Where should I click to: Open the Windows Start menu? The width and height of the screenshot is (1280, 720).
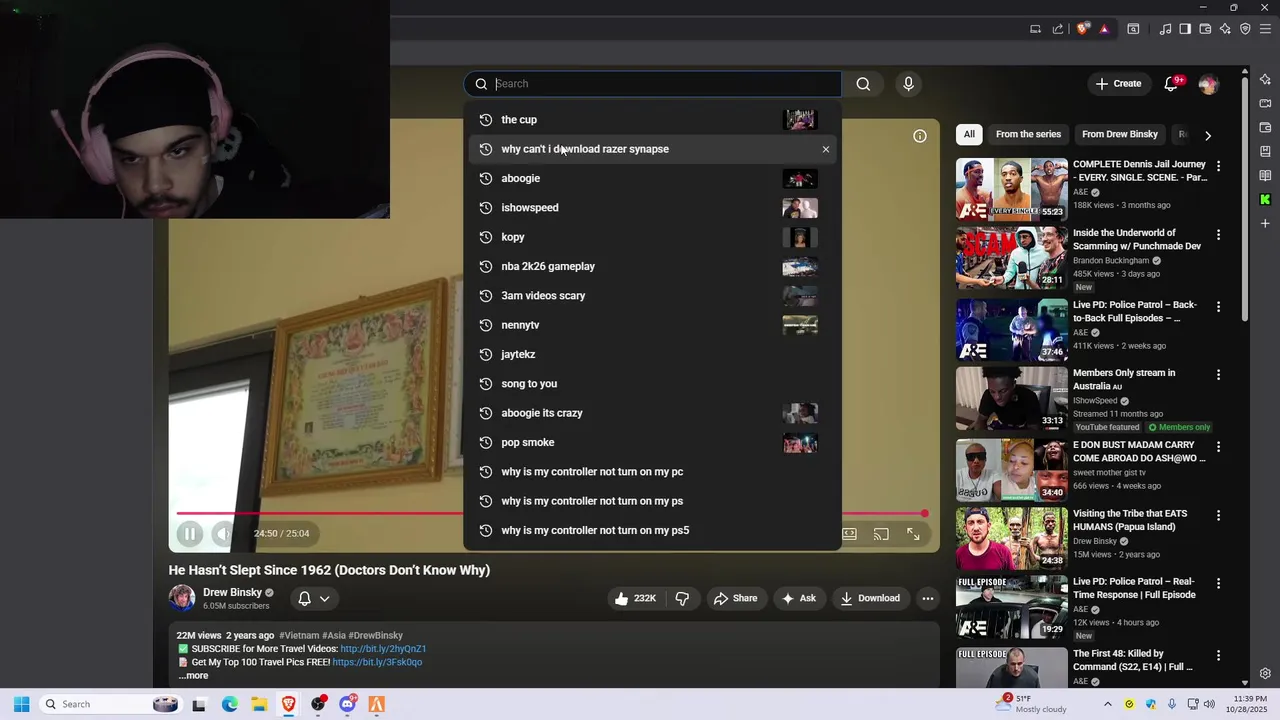coord(21,704)
